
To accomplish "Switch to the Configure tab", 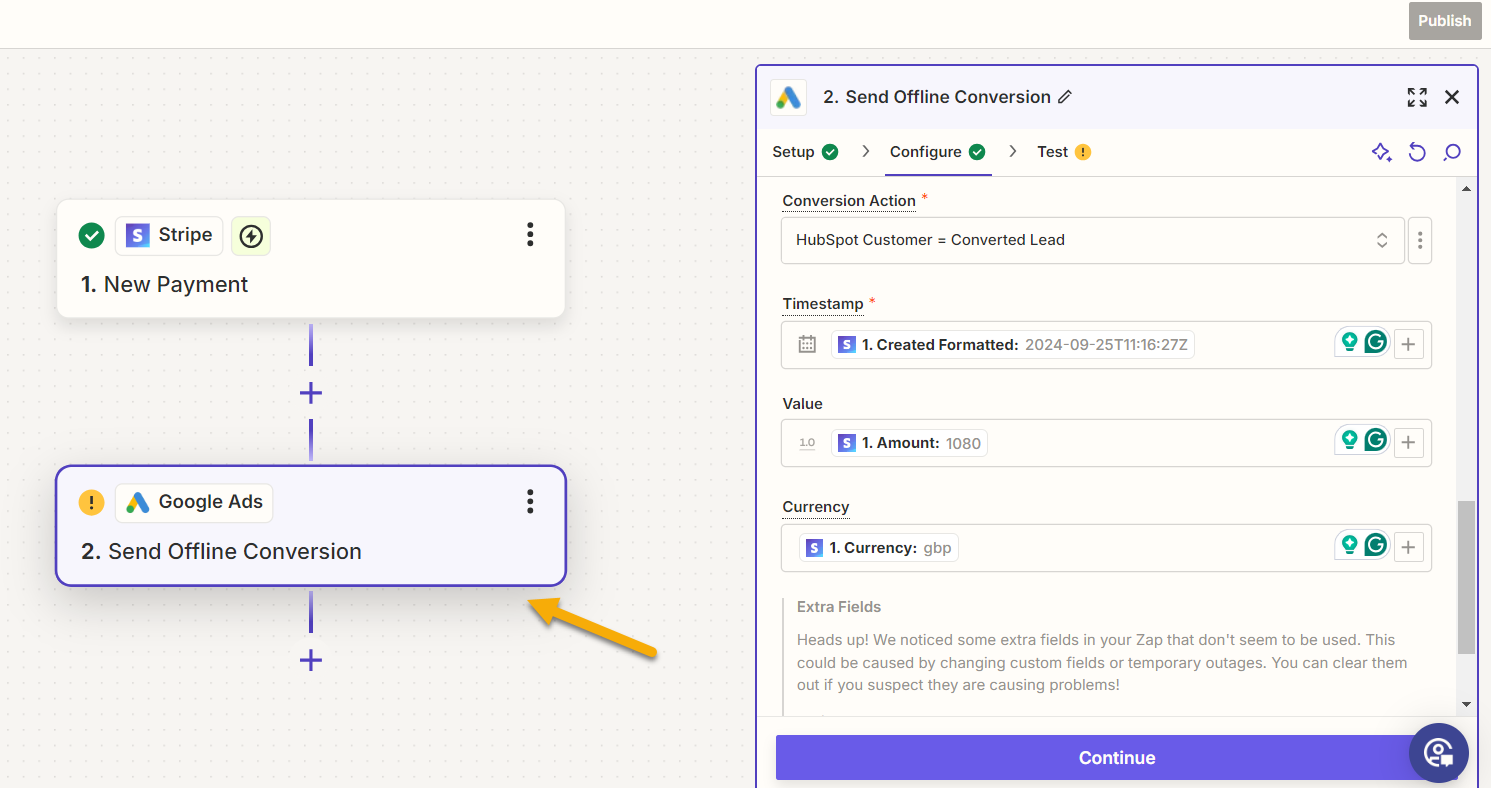I will tap(937, 152).
